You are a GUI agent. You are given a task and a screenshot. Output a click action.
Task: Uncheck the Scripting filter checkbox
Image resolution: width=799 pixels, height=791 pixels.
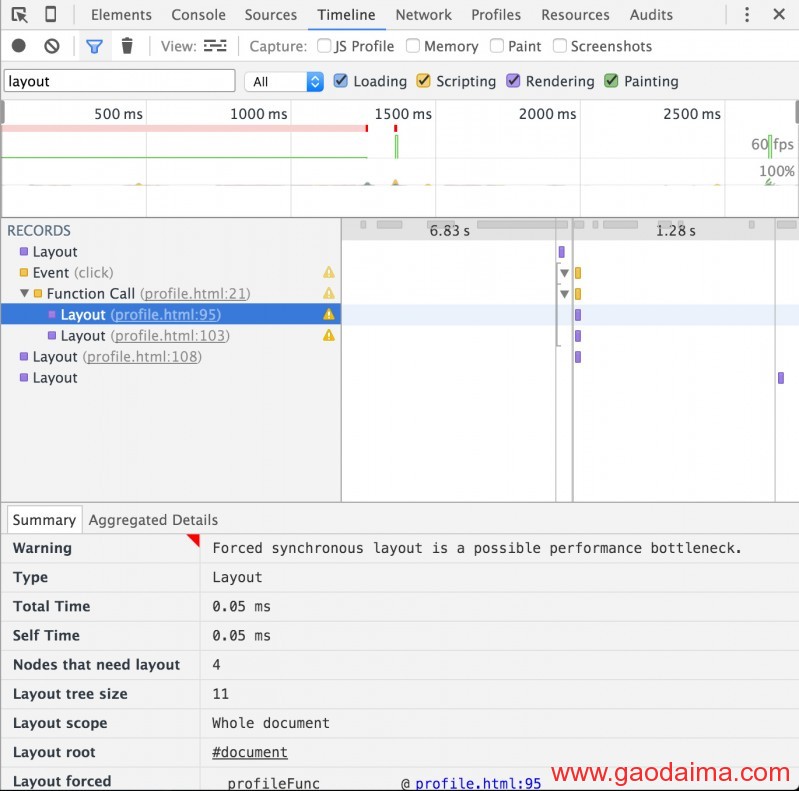coord(423,81)
